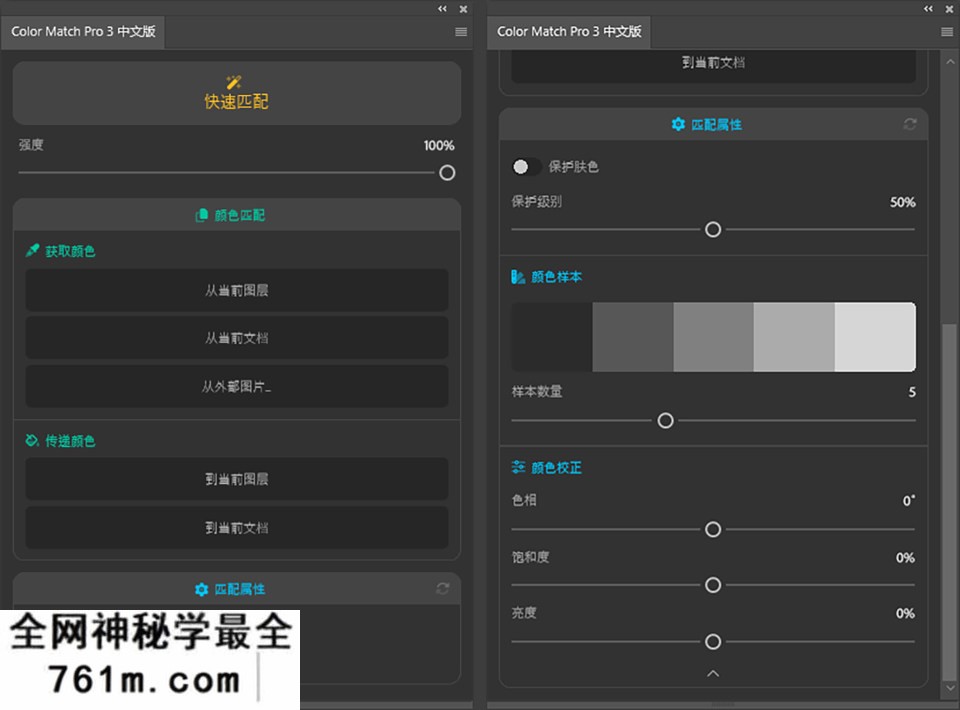Click the 快速匹配 magic wand button
Screen dimensions: 960x710
point(236,93)
